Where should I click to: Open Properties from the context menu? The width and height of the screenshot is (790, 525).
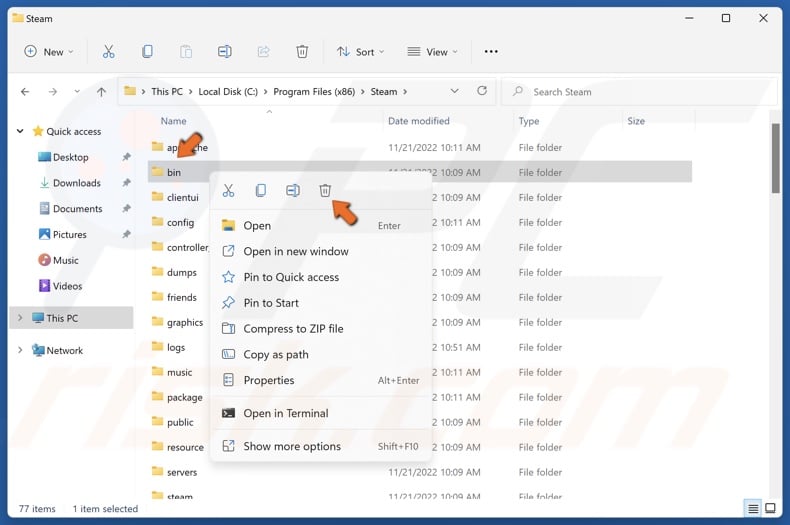[321, 380]
